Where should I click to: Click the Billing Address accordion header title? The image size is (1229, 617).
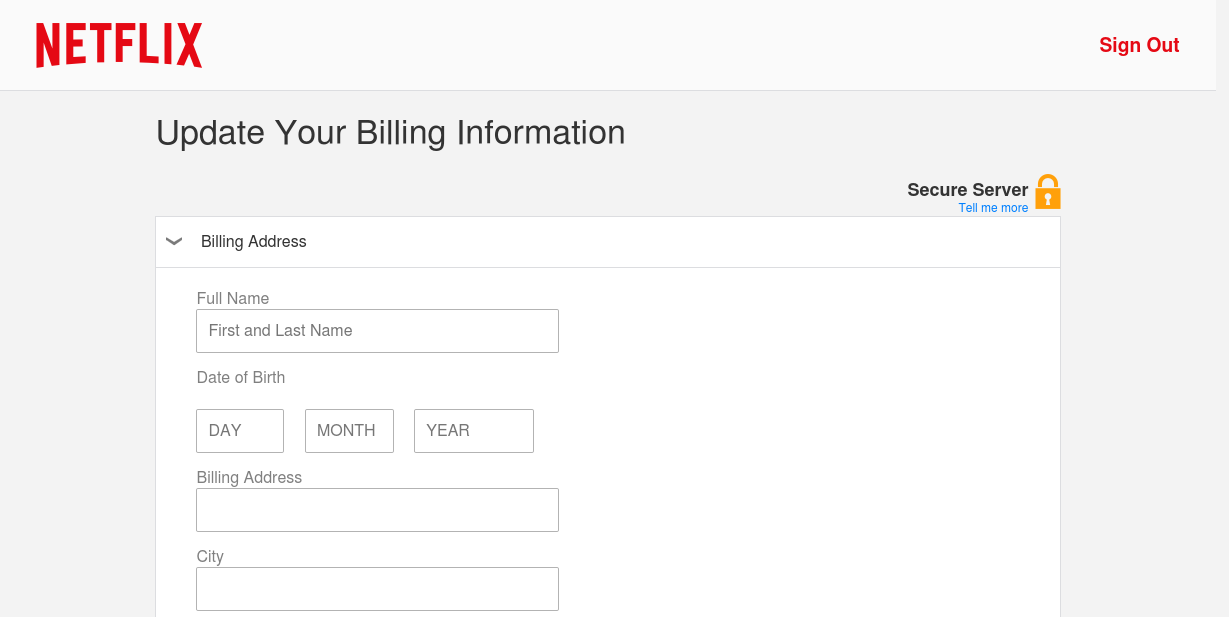pos(254,241)
